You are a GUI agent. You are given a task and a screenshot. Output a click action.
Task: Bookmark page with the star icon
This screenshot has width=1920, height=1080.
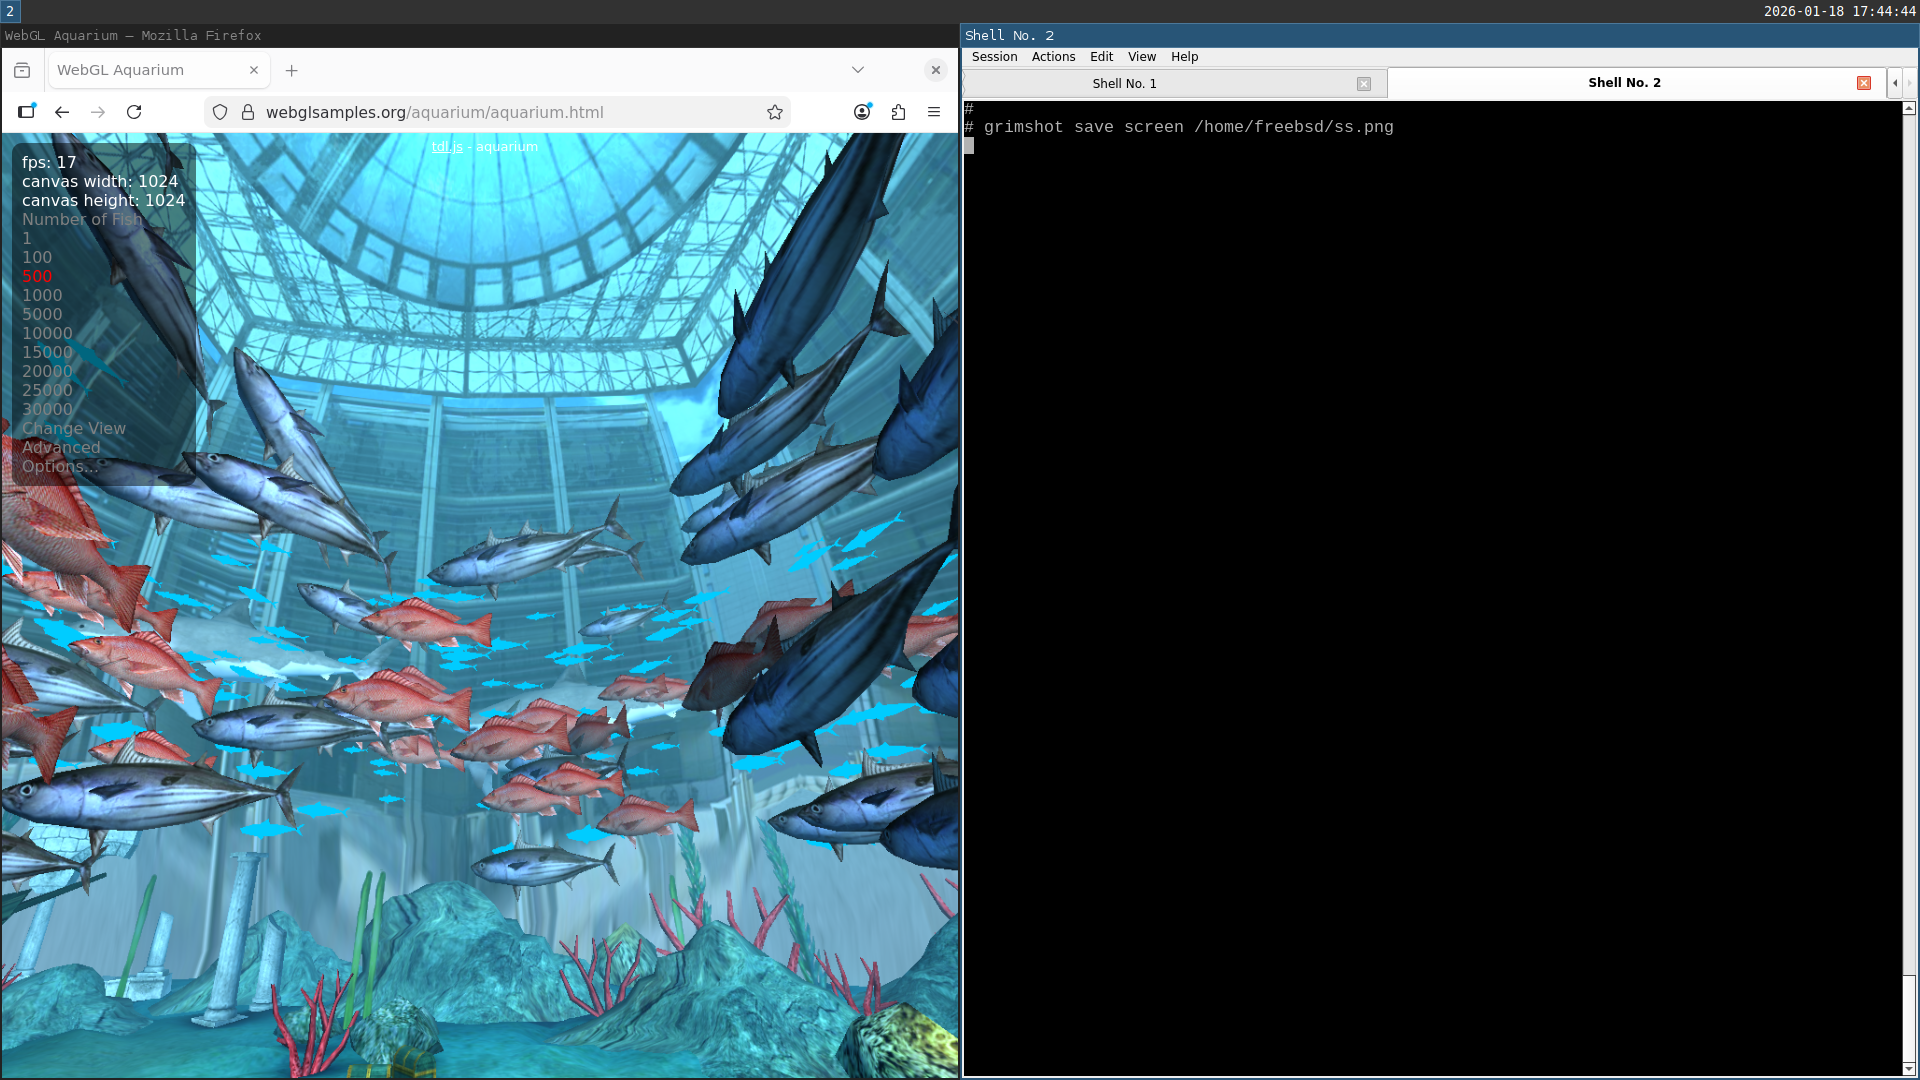tap(774, 112)
